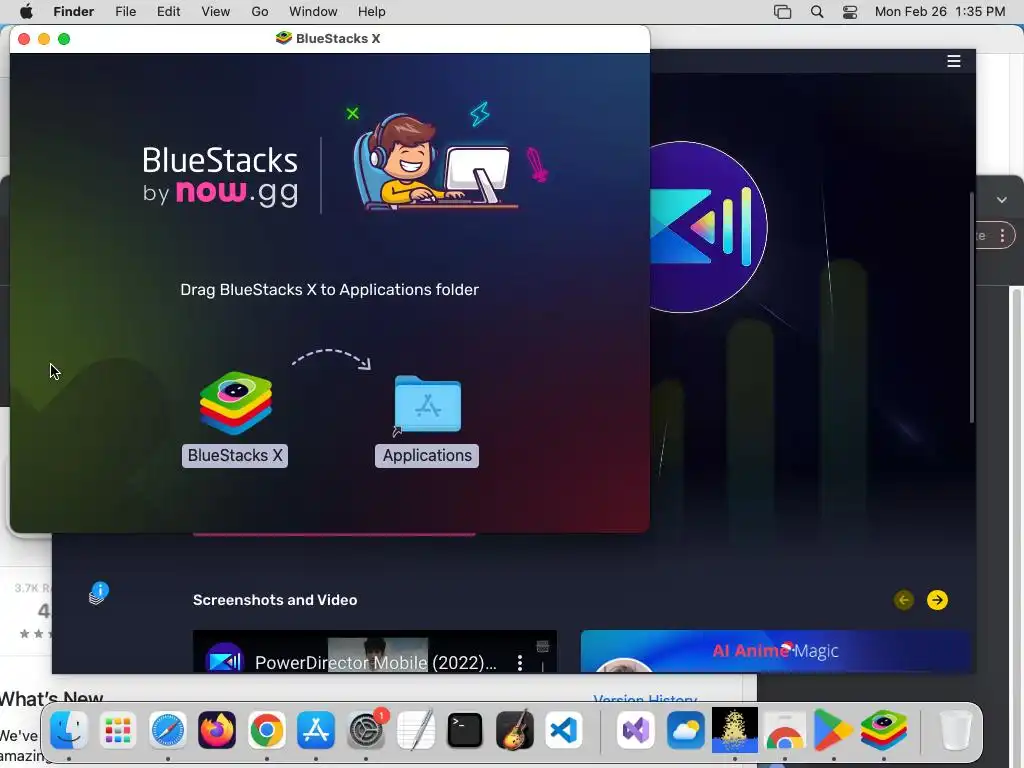Click the scrollbar of the background store window

click(x=972, y=307)
